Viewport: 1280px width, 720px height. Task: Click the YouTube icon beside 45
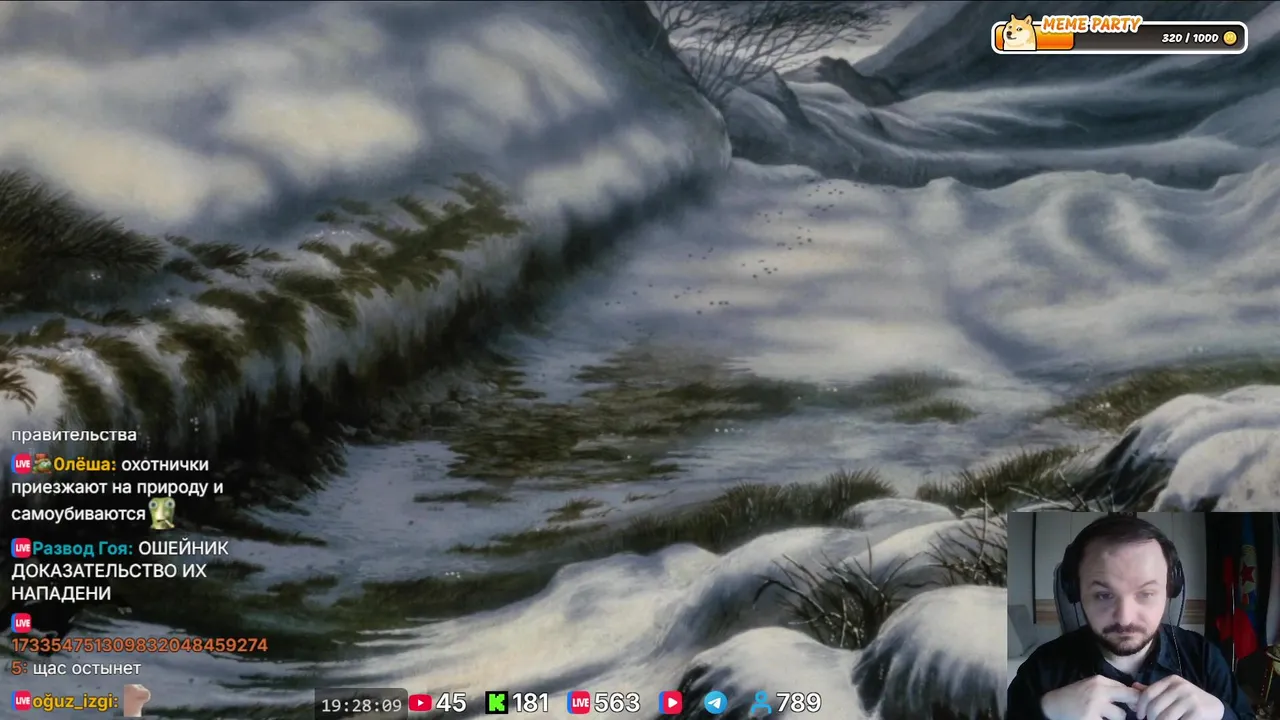point(420,703)
